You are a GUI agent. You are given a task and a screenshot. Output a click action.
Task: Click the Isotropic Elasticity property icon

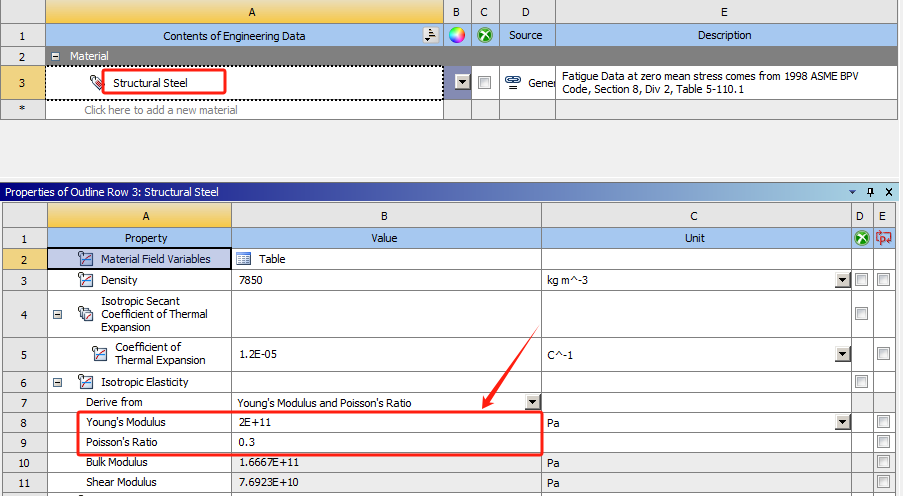point(85,381)
